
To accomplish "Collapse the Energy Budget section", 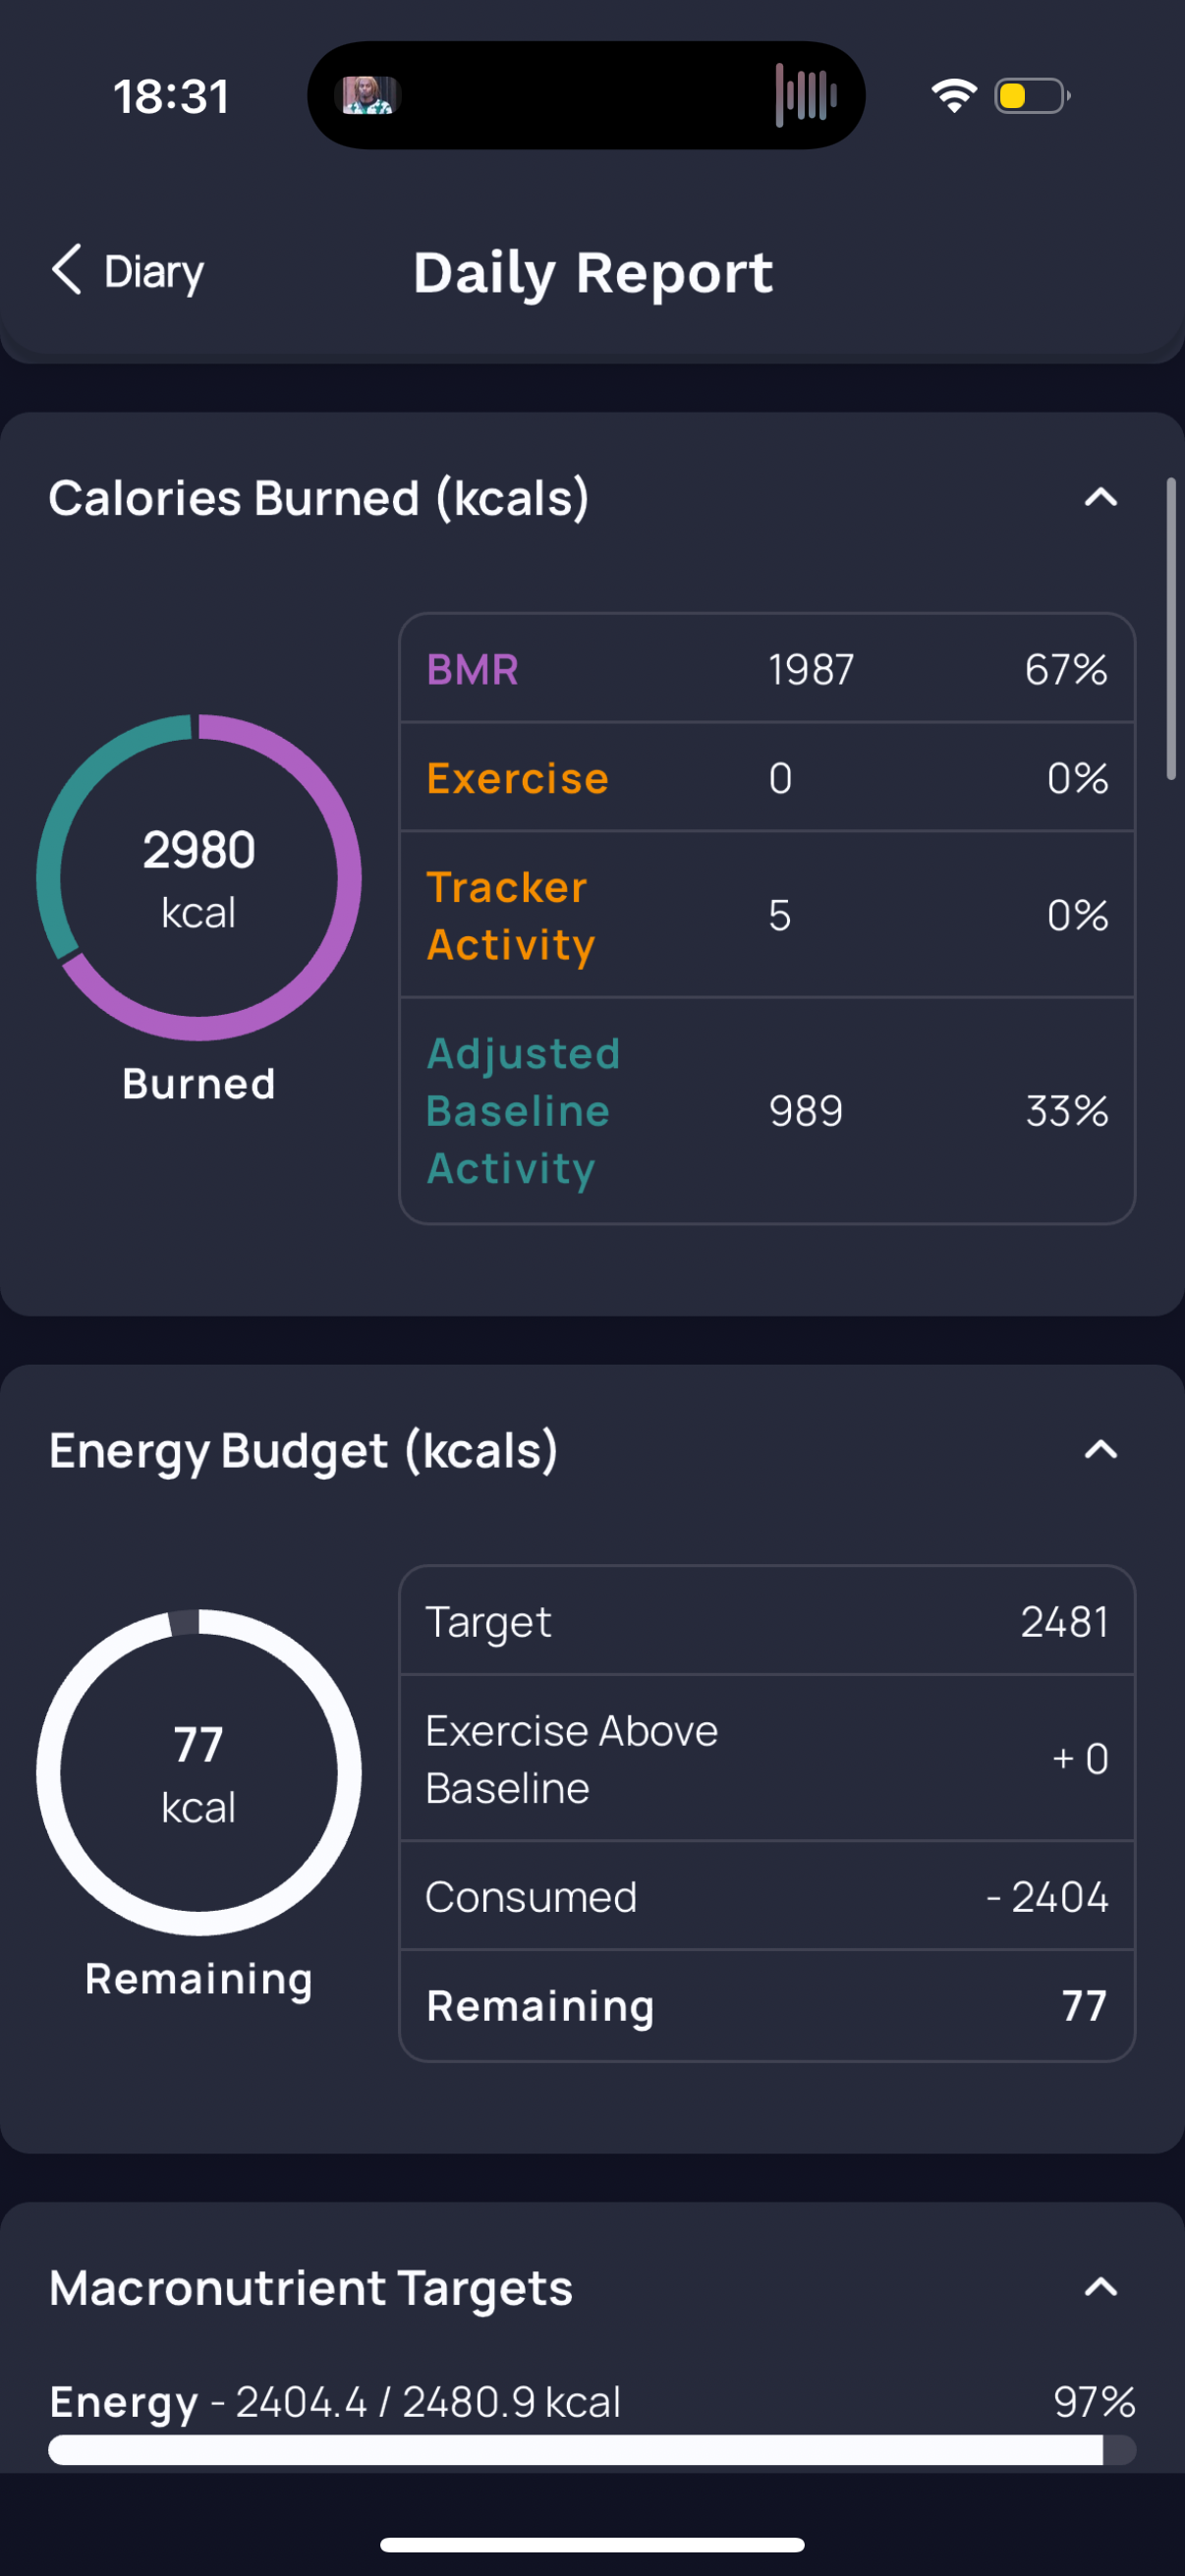I will 1101,1449.
